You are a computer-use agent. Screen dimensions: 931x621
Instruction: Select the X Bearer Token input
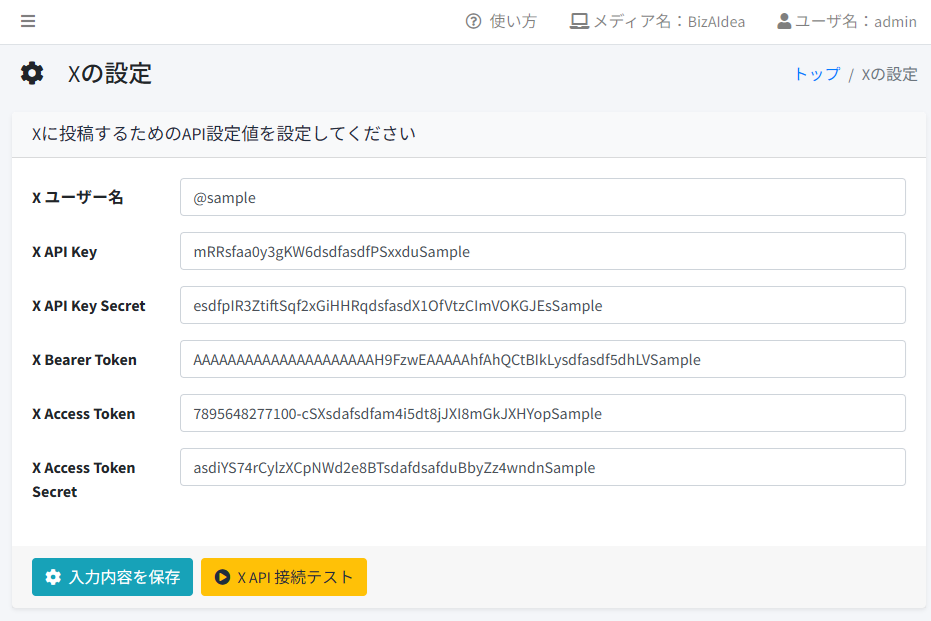coord(542,359)
